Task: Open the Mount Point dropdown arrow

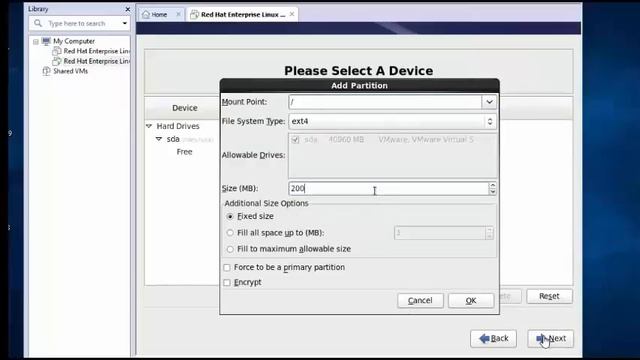Action: (x=489, y=102)
